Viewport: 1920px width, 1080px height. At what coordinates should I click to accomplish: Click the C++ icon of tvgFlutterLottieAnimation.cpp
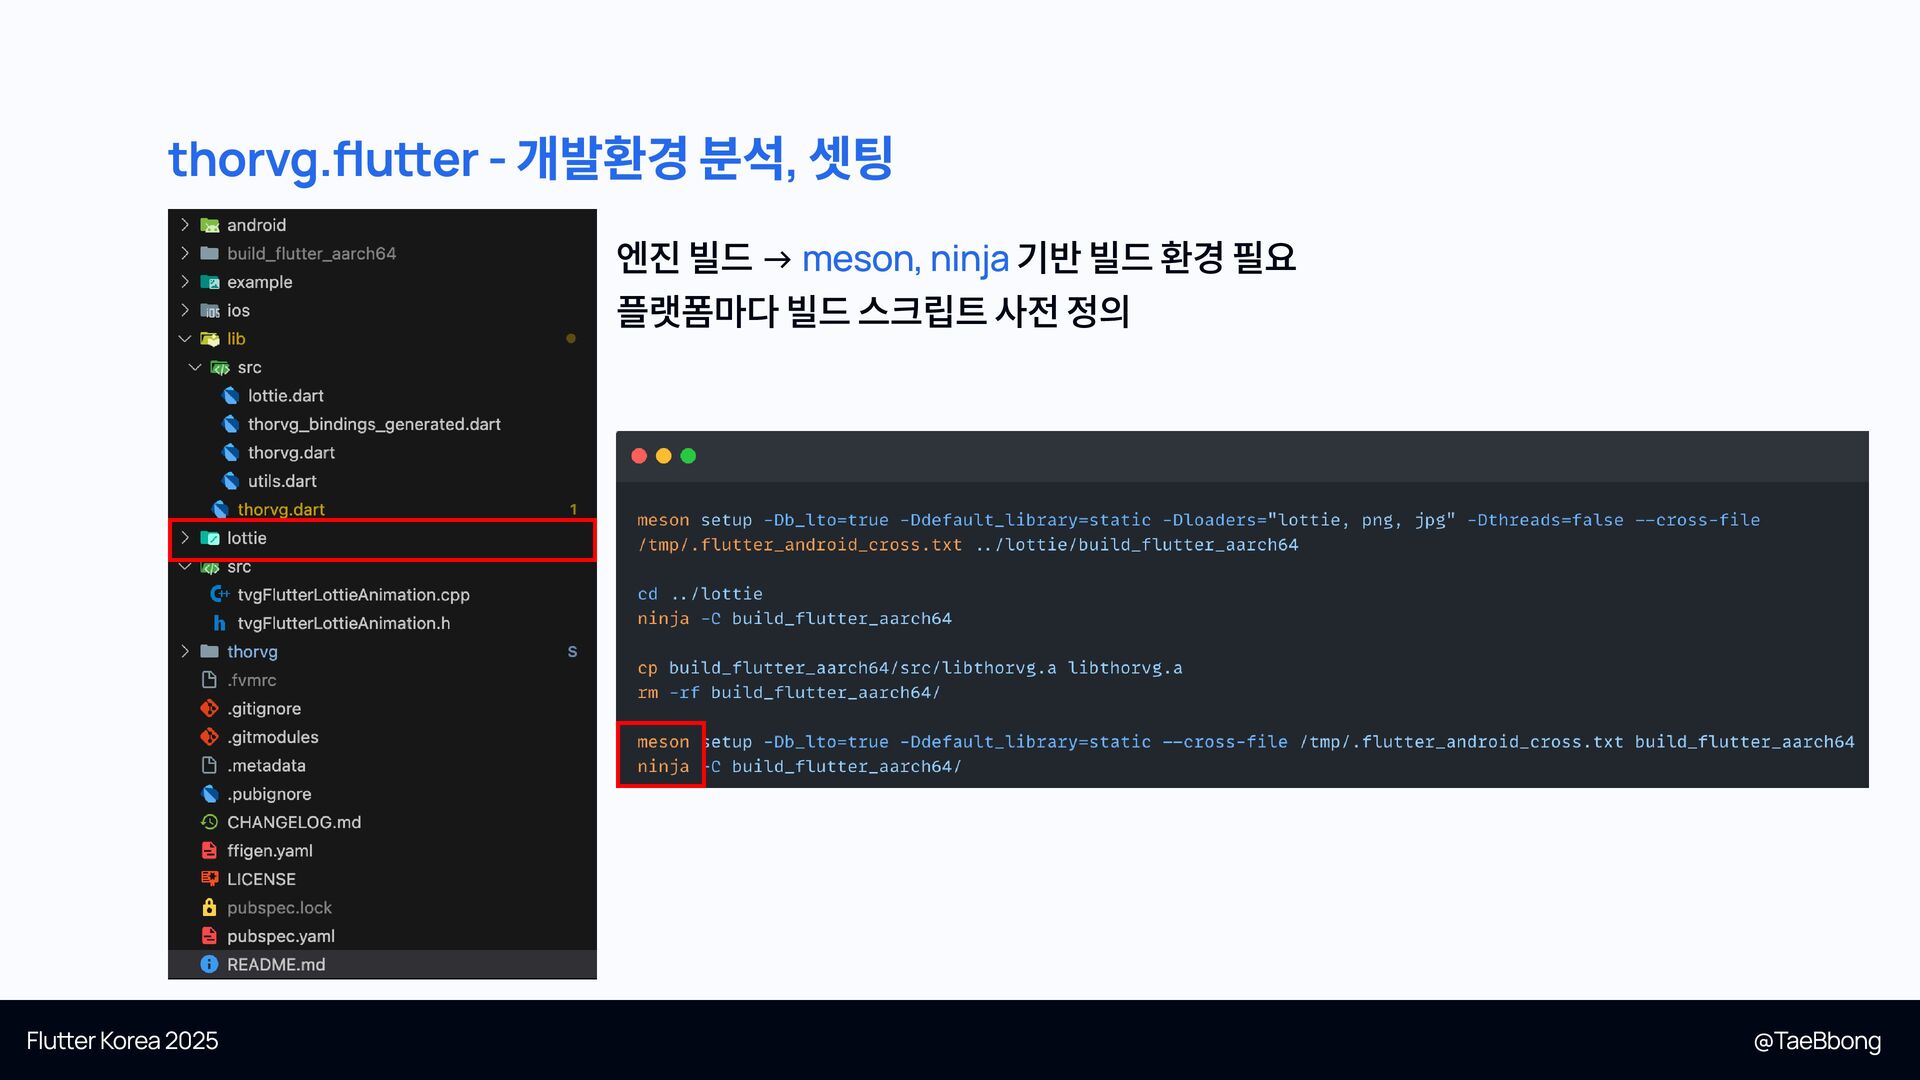point(220,595)
